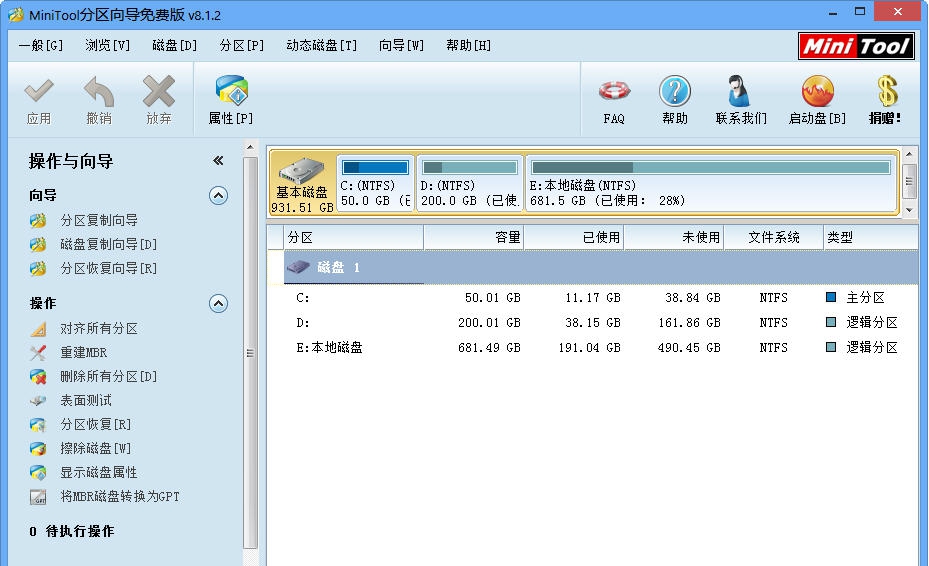
Task: Click the left panel scrollbar up arrow
Action: tap(250, 147)
